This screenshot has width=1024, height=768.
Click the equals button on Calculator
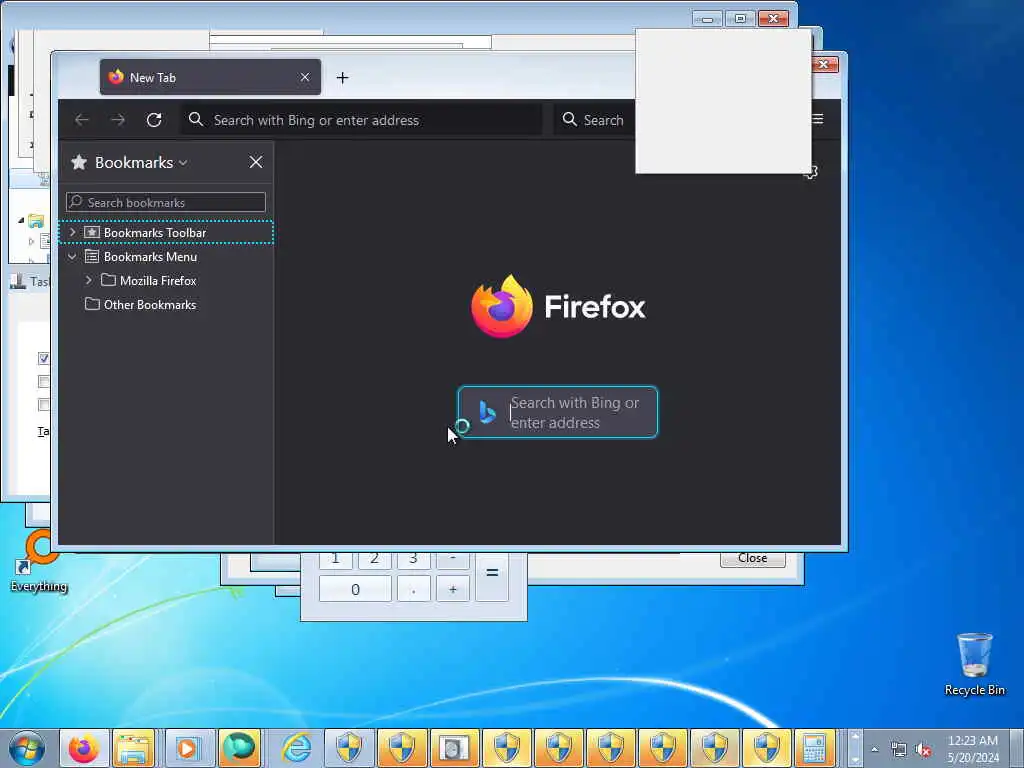coord(492,573)
